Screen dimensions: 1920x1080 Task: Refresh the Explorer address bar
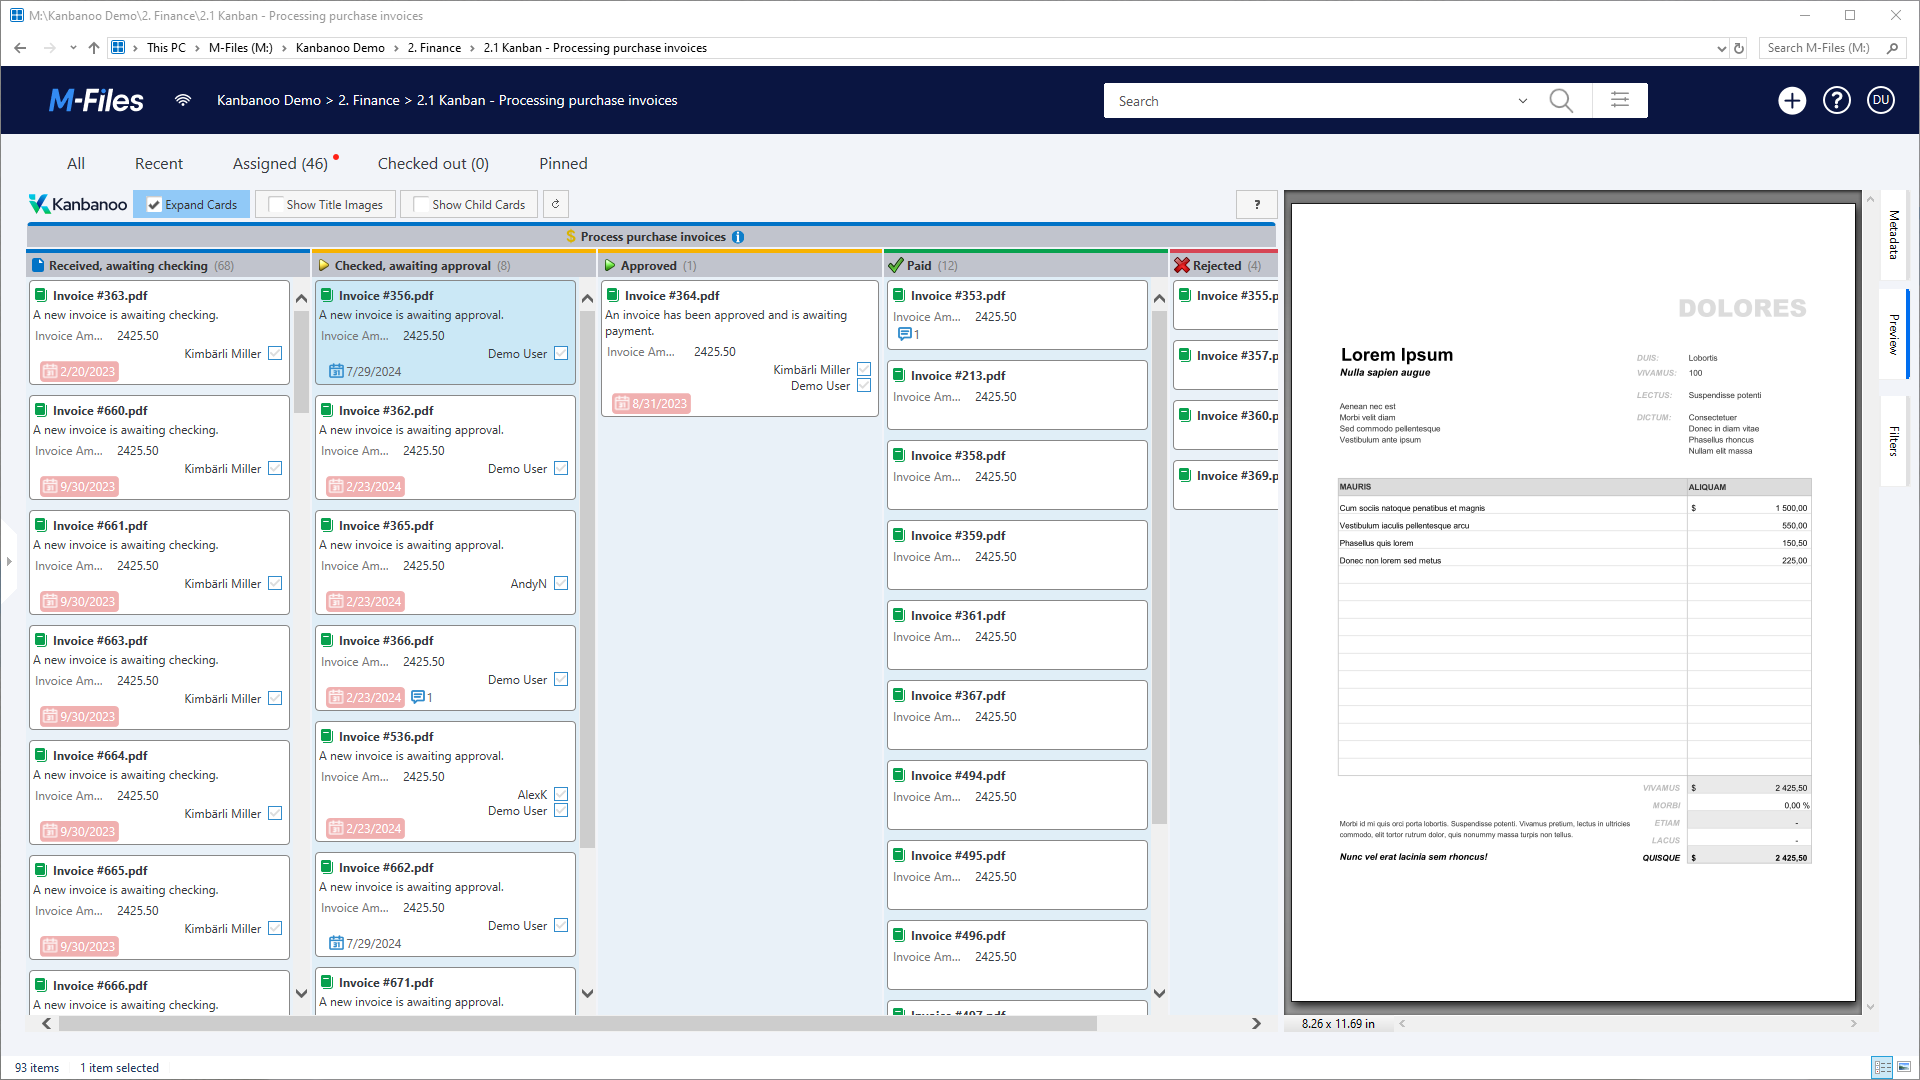click(1739, 48)
